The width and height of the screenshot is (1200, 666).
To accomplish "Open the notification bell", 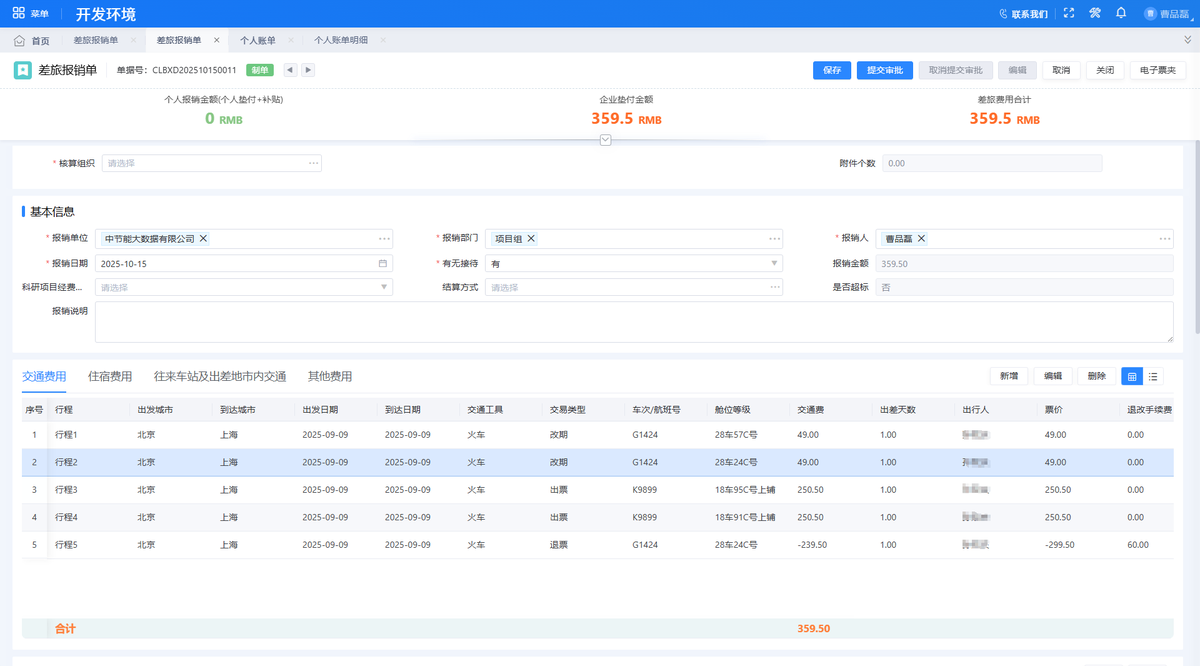I will click(1121, 14).
